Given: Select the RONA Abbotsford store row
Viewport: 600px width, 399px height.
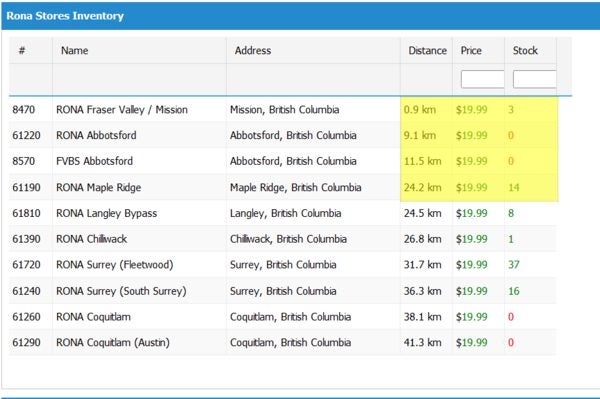Looking at the screenshot, I should pos(282,135).
